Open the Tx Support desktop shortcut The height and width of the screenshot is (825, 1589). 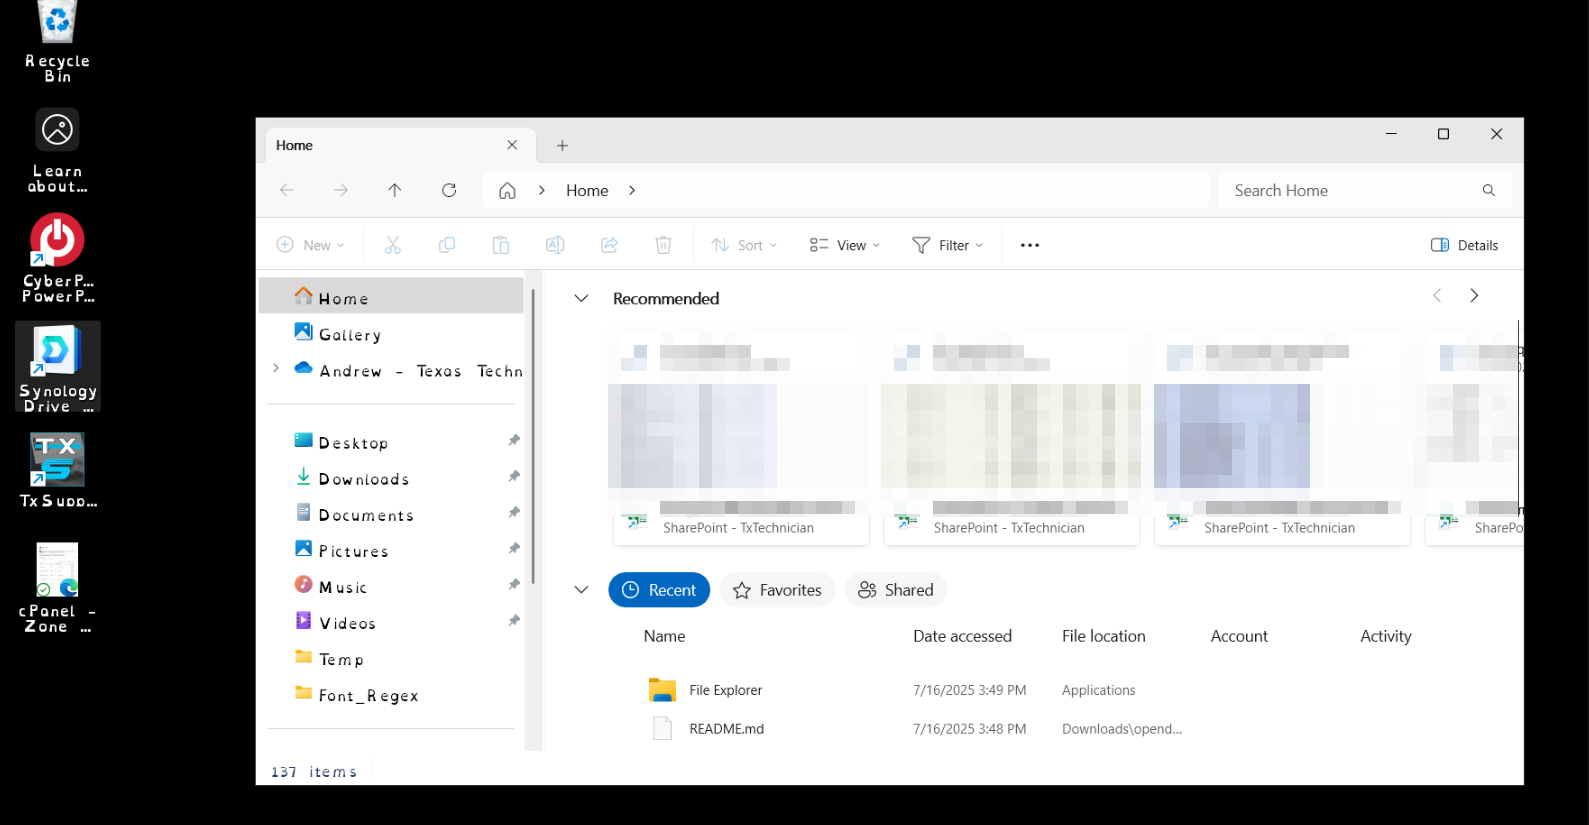tap(57, 470)
